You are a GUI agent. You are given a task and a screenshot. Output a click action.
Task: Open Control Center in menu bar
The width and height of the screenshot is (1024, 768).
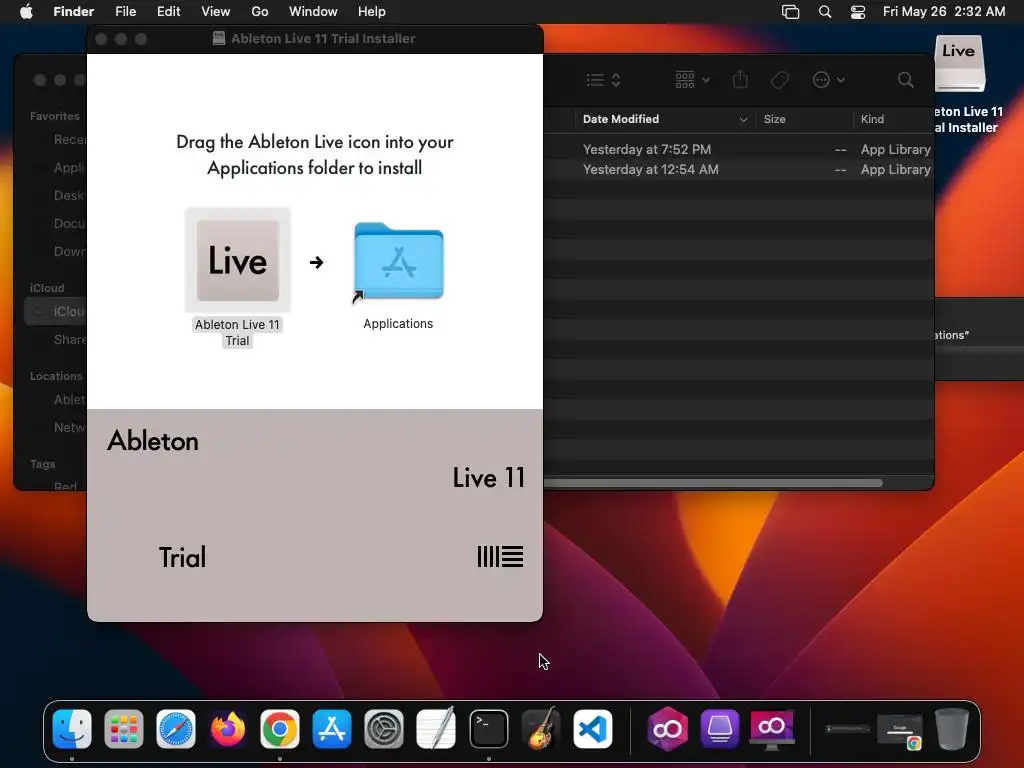point(857,12)
